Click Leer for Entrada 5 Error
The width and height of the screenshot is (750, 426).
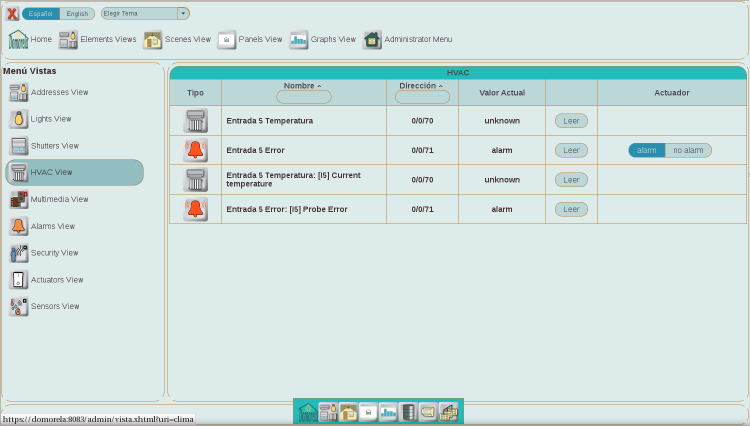coord(571,150)
